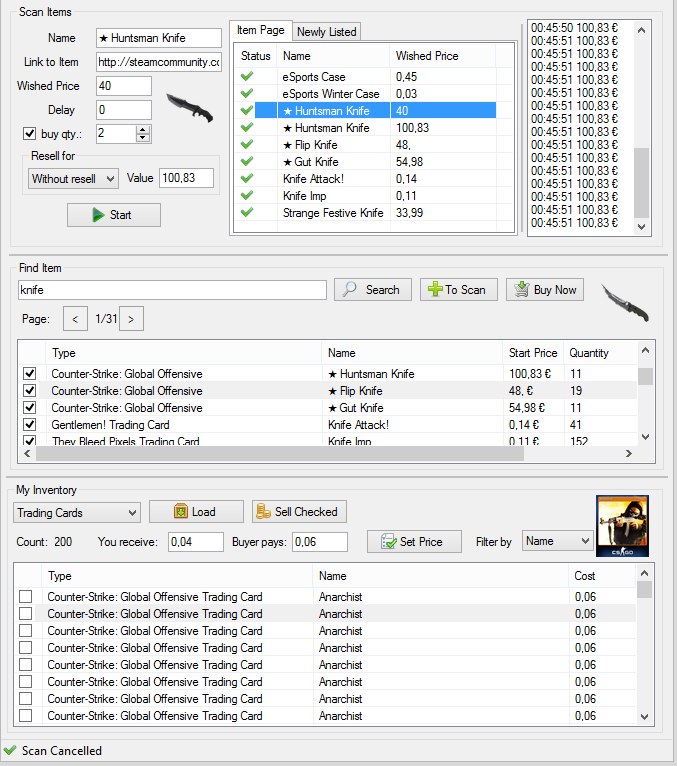Click the shopping cart icon on Buy Now

click(x=522, y=289)
